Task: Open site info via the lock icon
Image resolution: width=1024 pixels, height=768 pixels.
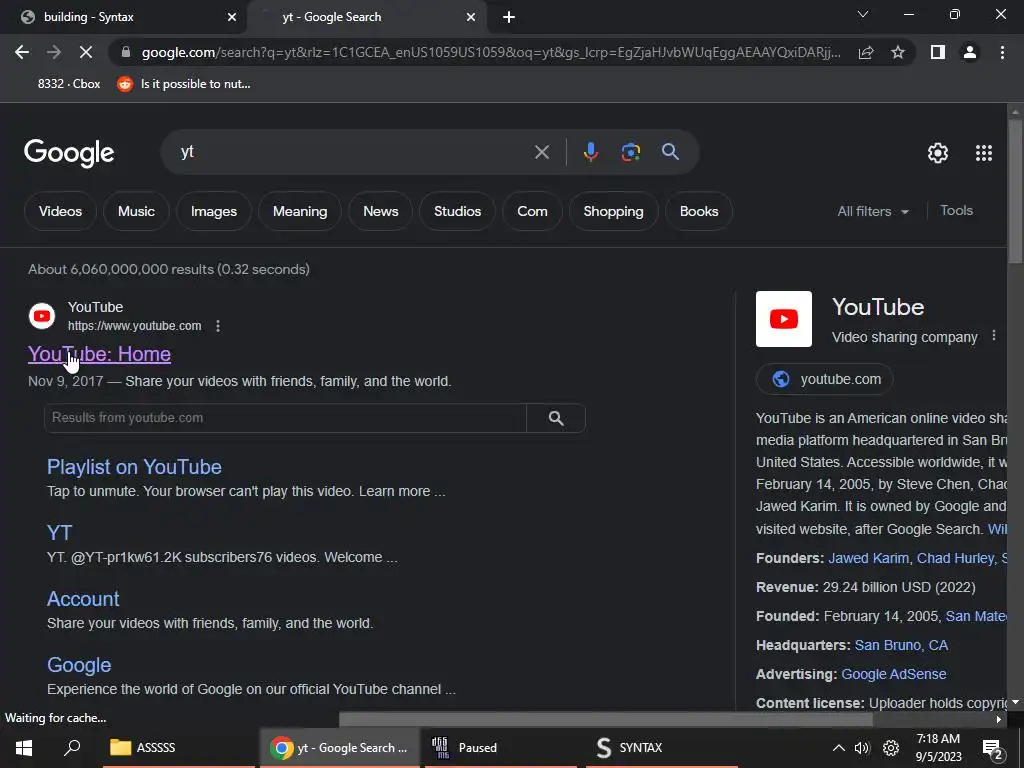Action: [x=126, y=52]
